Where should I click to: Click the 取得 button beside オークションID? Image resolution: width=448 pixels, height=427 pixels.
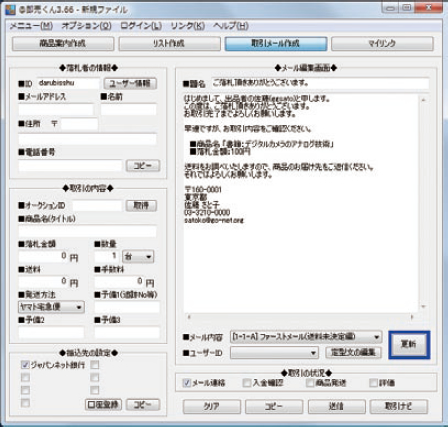[x=141, y=206]
